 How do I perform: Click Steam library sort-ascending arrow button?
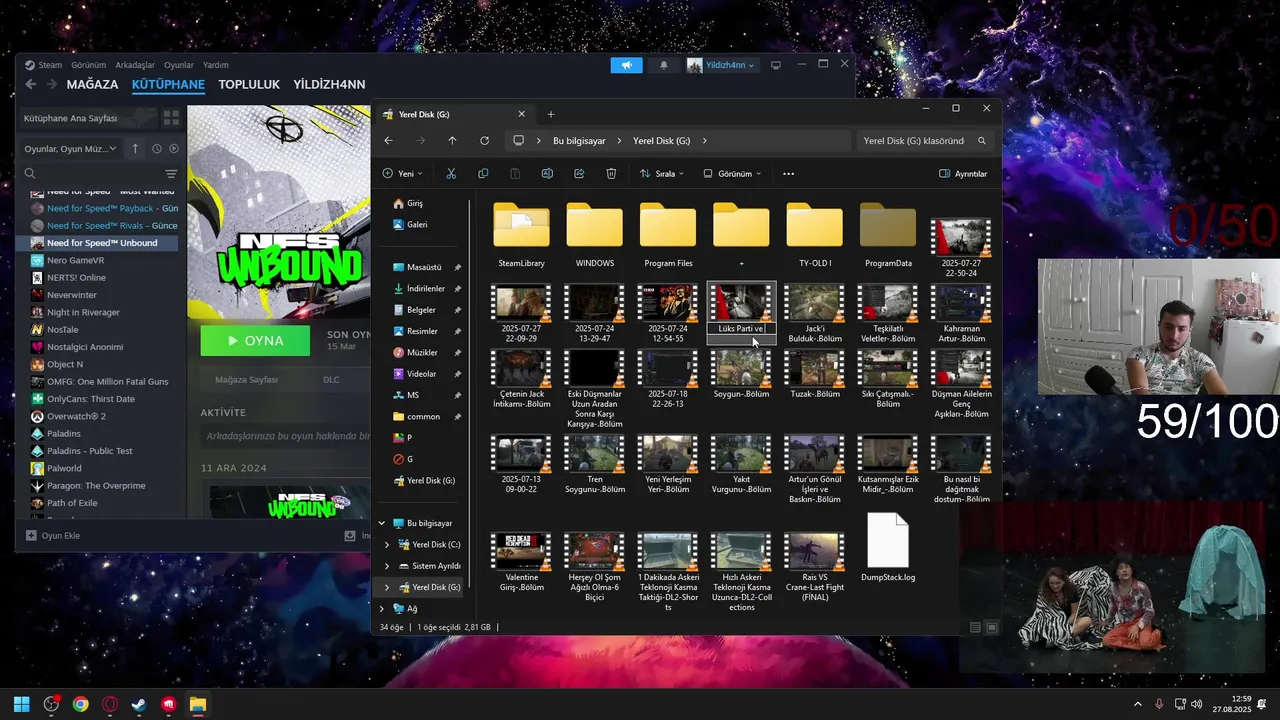point(135,148)
